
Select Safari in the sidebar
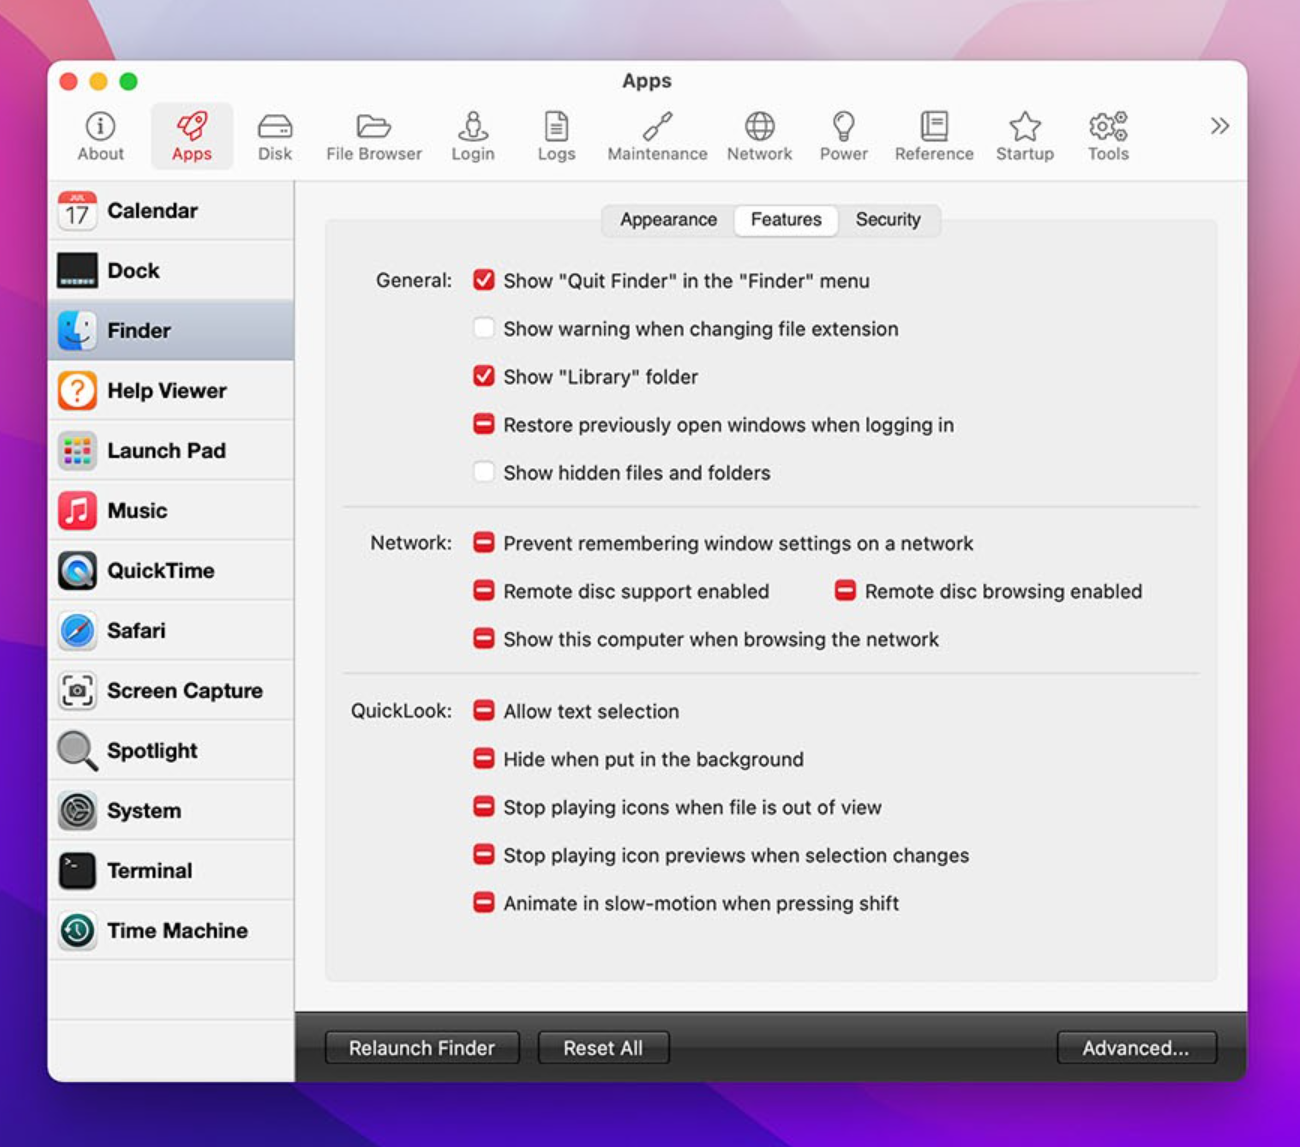pos(171,631)
